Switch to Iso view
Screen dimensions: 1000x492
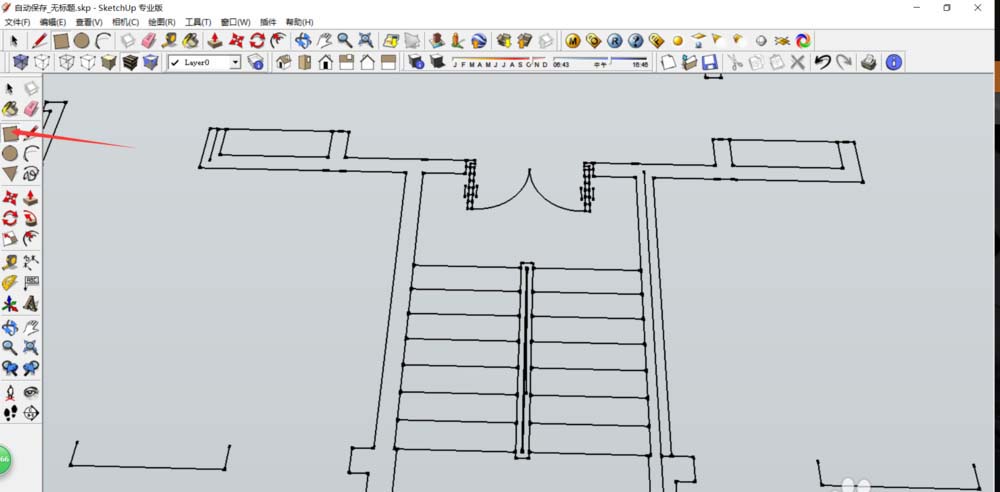point(284,62)
